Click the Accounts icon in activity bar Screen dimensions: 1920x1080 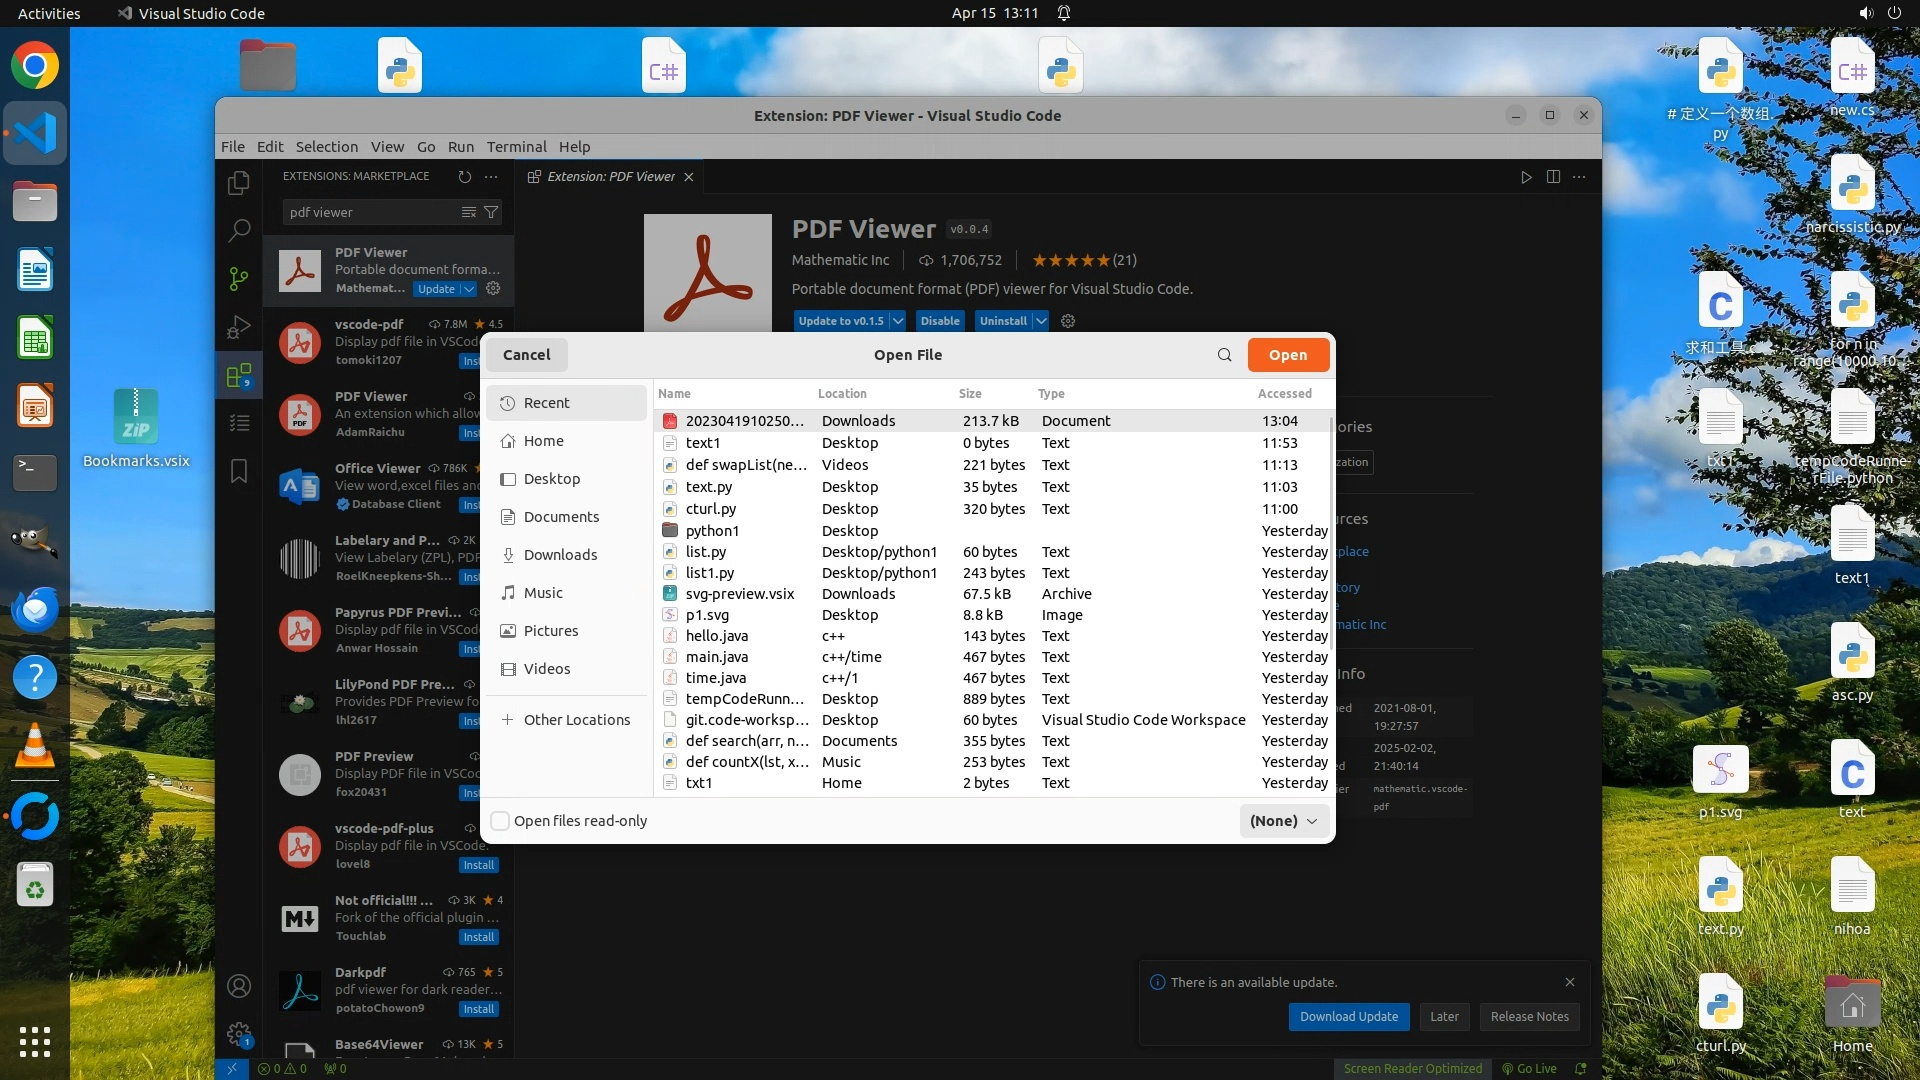pos(238,986)
